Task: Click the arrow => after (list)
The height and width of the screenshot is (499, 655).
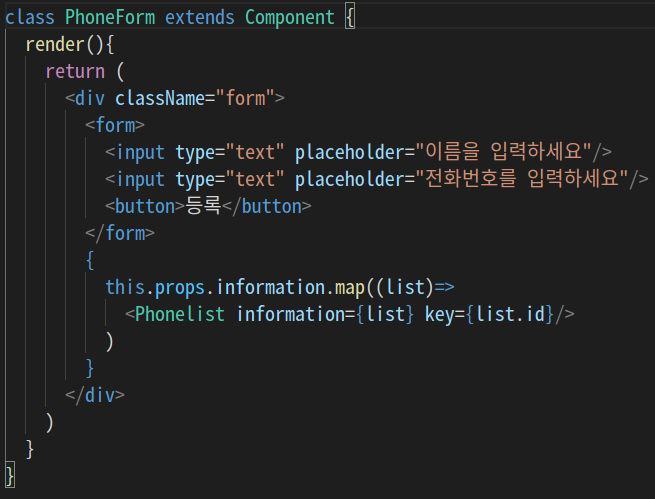Action: click(x=444, y=287)
